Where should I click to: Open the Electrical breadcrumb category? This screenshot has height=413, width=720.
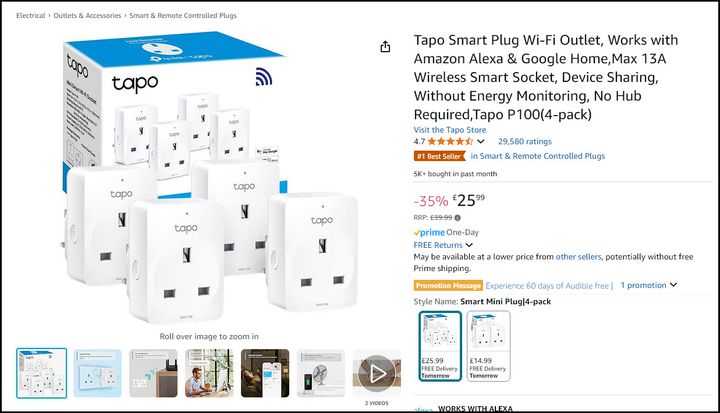(31, 16)
